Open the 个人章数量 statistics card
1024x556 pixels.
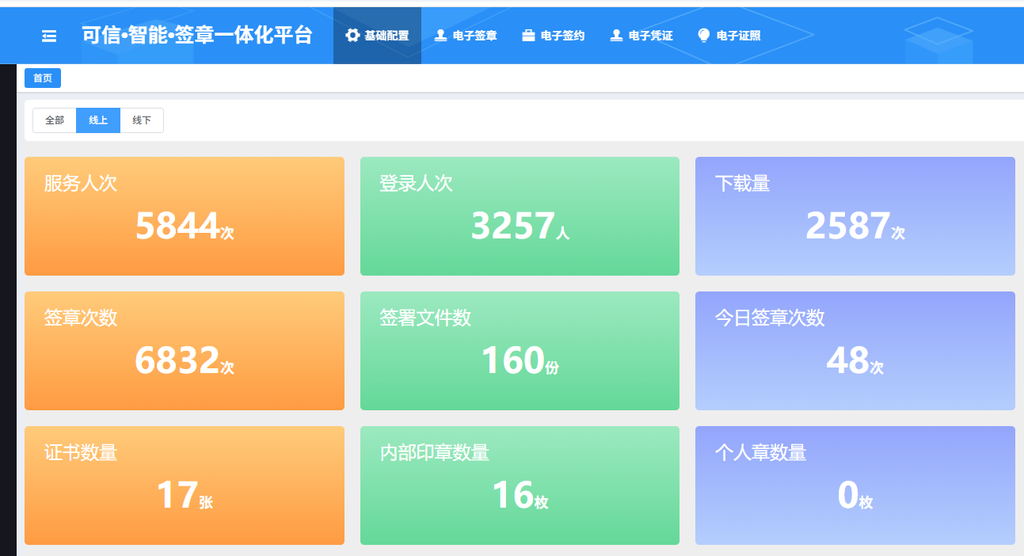[x=855, y=485]
